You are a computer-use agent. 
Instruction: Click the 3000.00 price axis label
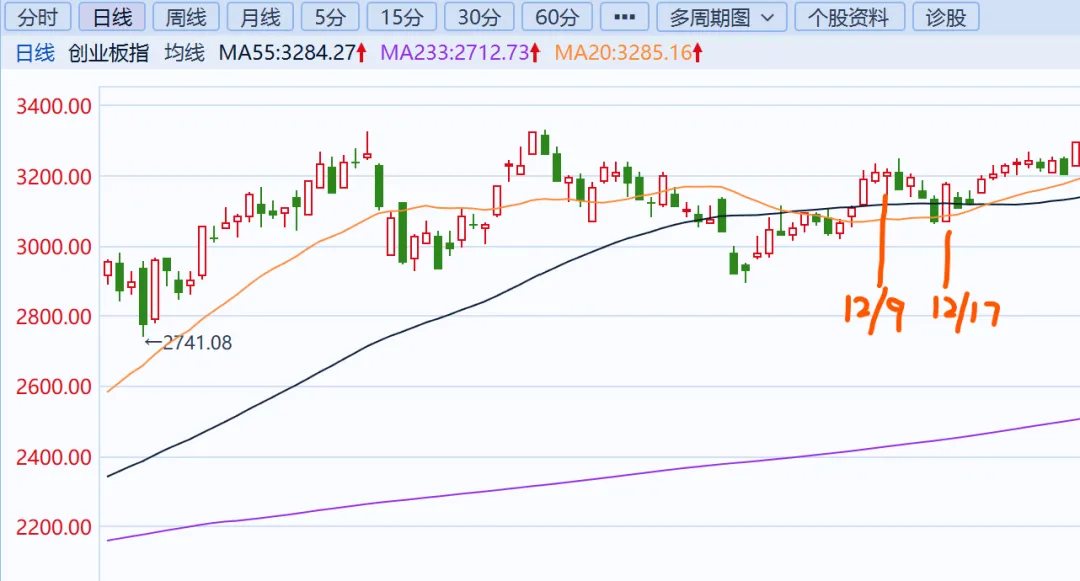54,246
